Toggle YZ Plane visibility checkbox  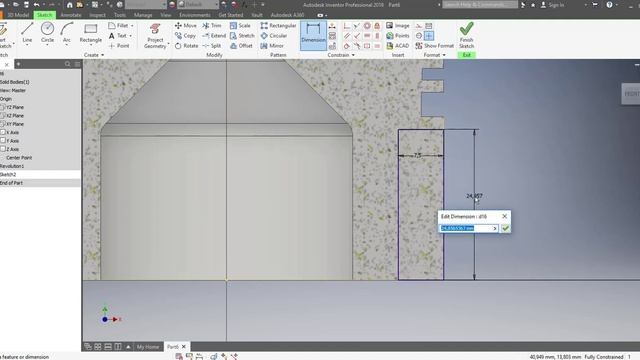2,107
